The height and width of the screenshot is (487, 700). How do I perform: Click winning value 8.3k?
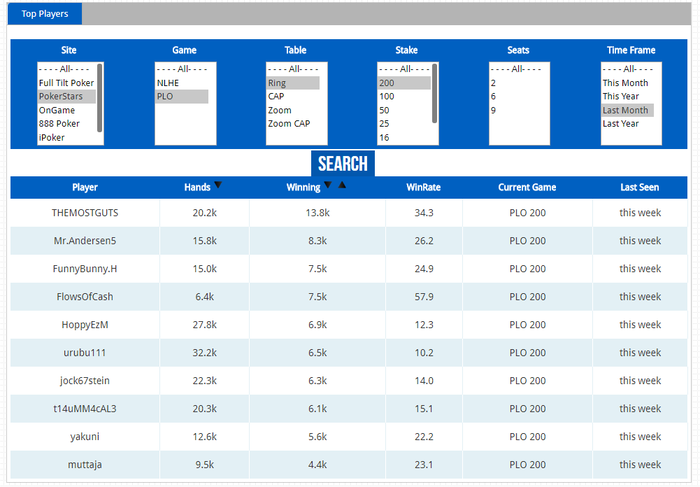pos(317,241)
